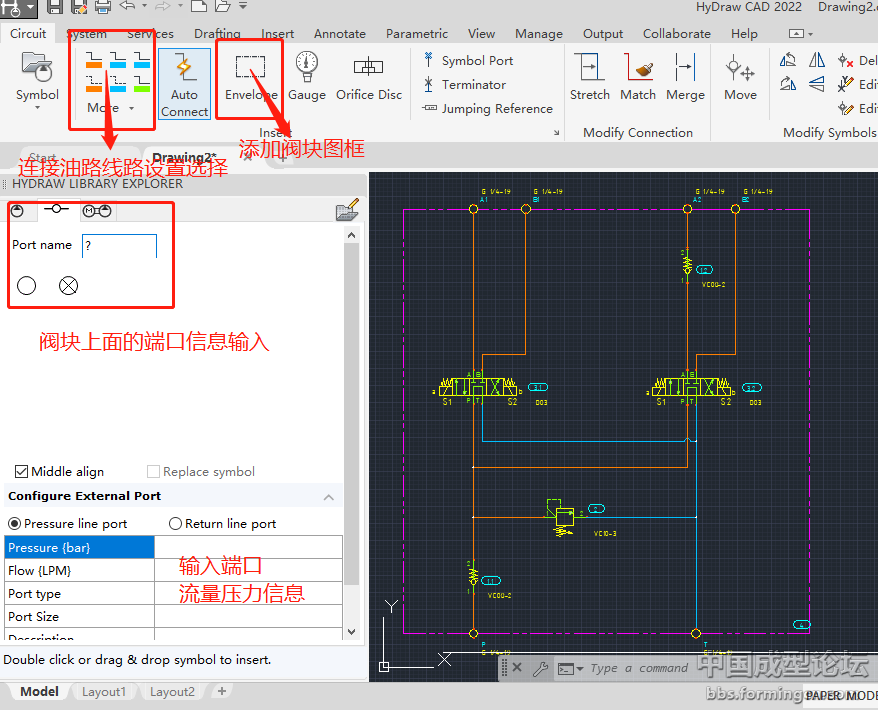Click the Match connection icon
Screen dimensions: 878x710
pyautogui.click(x=638, y=77)
